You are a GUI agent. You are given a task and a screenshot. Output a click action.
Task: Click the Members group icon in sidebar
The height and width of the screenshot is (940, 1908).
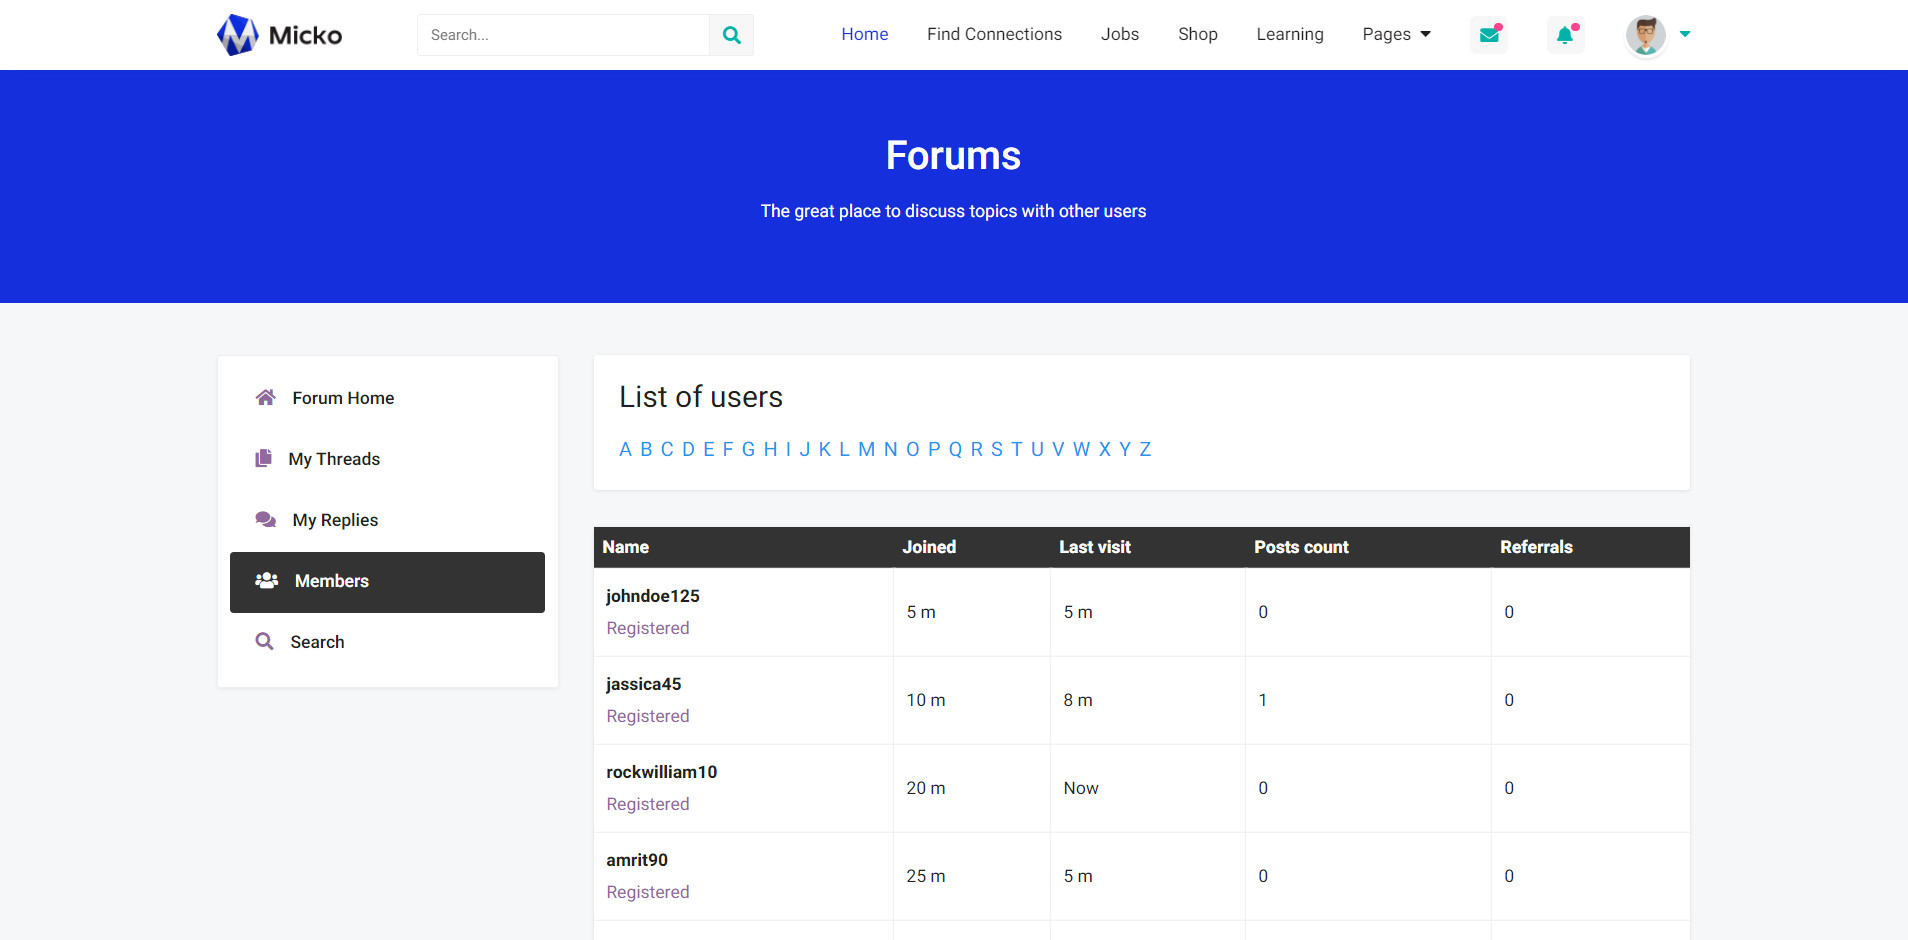[266, 581]
